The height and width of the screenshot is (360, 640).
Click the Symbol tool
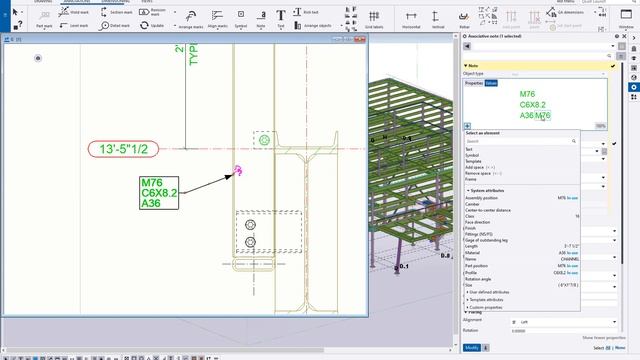[241, 19]
